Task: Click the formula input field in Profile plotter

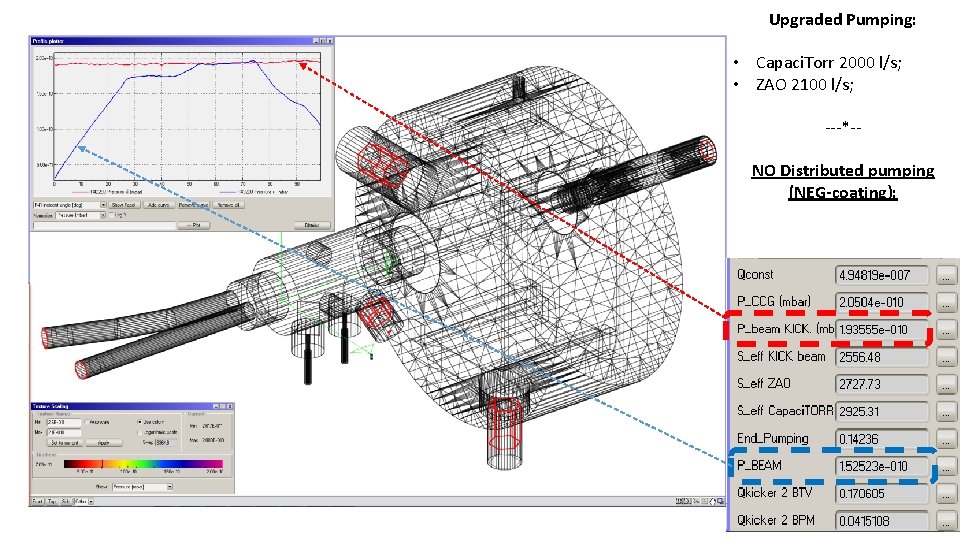Action: pyautogui.click(x=104, y=225)
